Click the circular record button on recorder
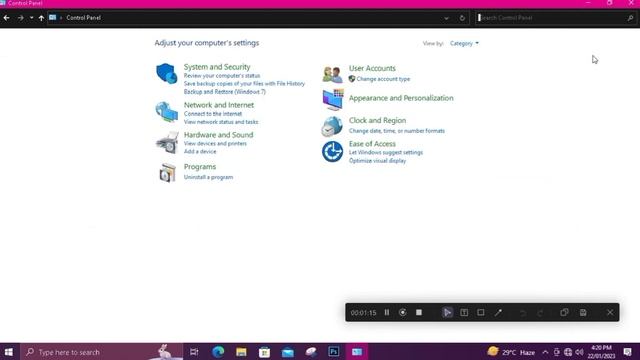The image size is (640, 360). [402, 313]
